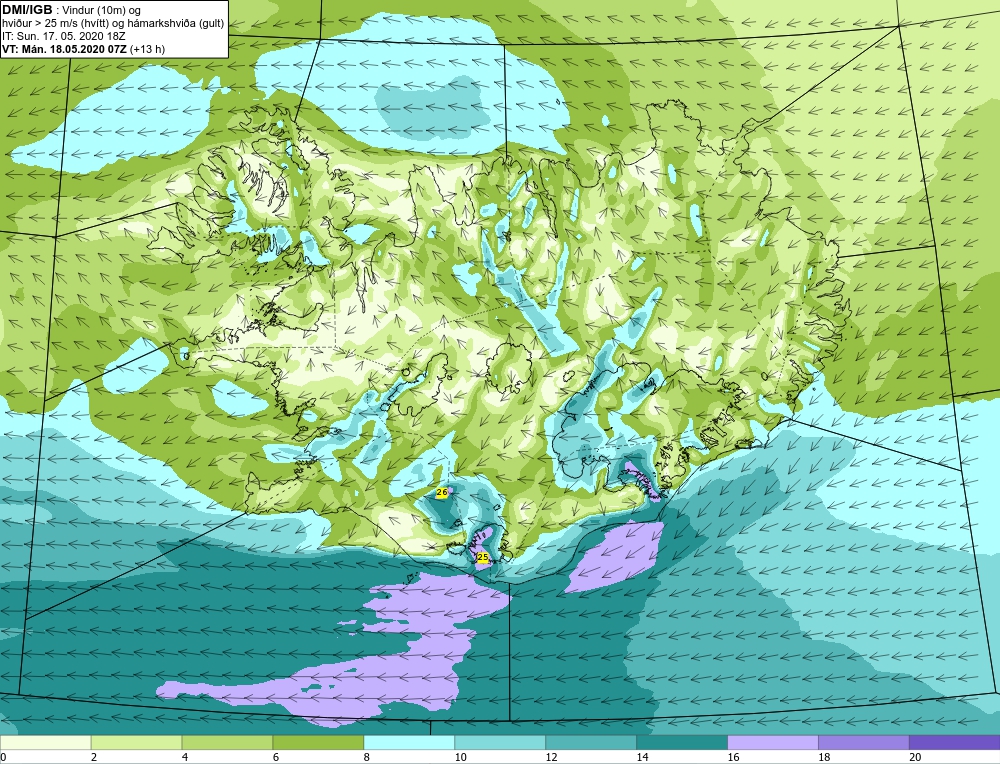
Task: Click the legend scale number "16"
Action: click(x=733, y=757)
